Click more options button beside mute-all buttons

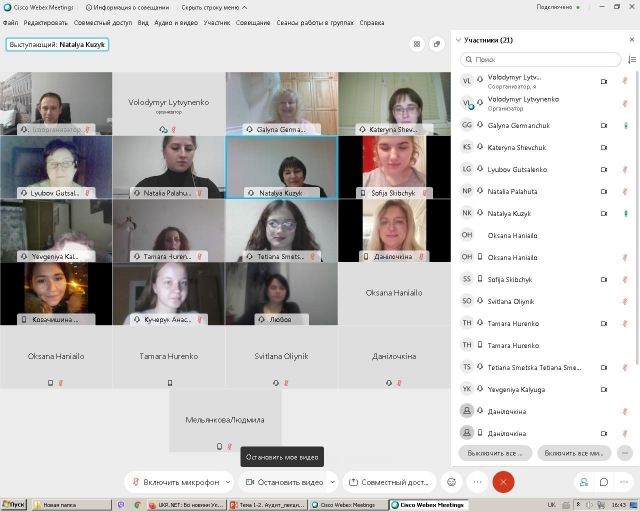tap(625, 453)
